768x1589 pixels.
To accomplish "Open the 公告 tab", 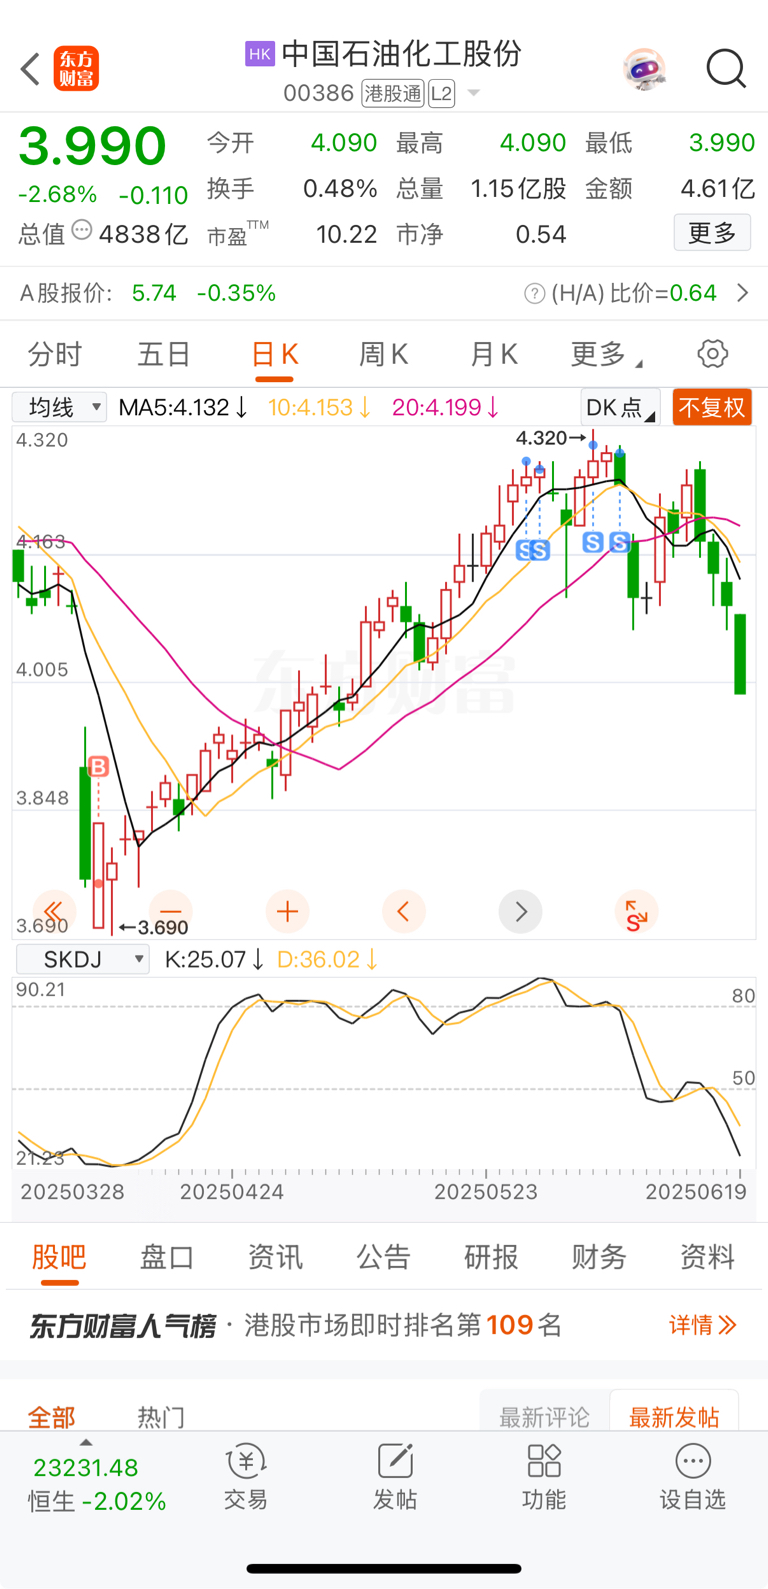I will point(383,1257).
